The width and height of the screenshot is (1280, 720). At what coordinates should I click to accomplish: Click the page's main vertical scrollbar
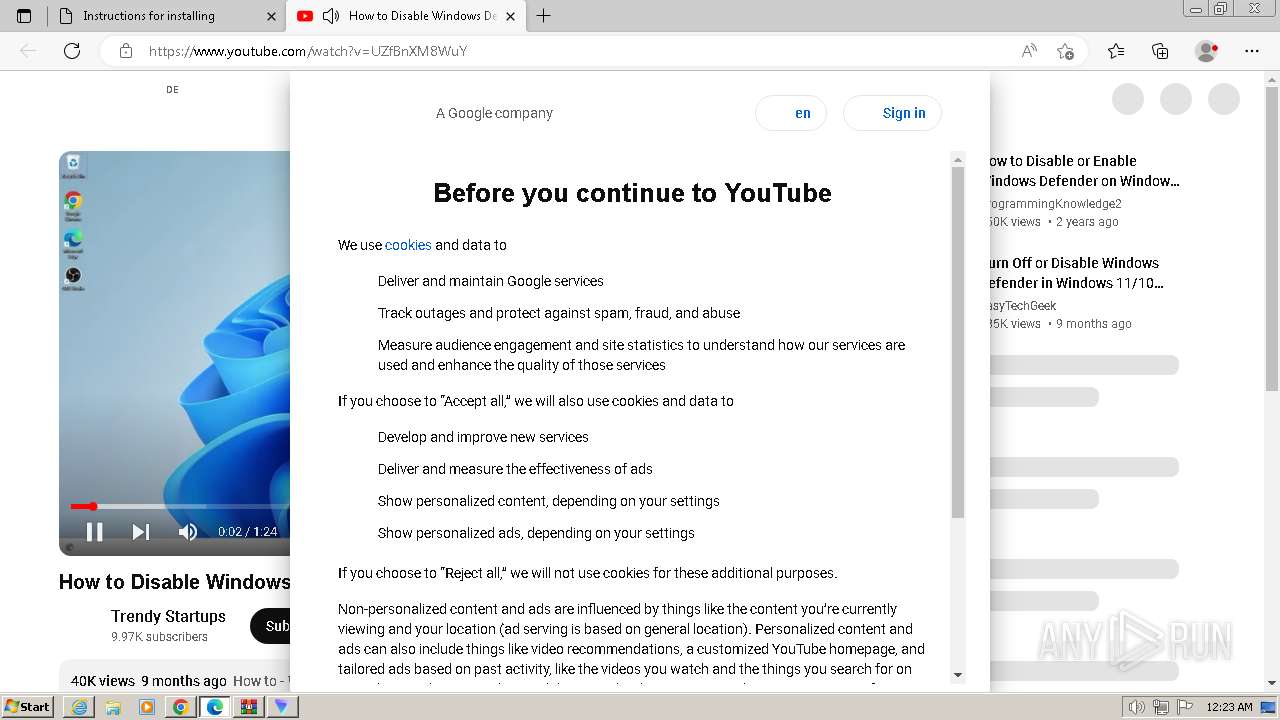(x=1272, y=240)
